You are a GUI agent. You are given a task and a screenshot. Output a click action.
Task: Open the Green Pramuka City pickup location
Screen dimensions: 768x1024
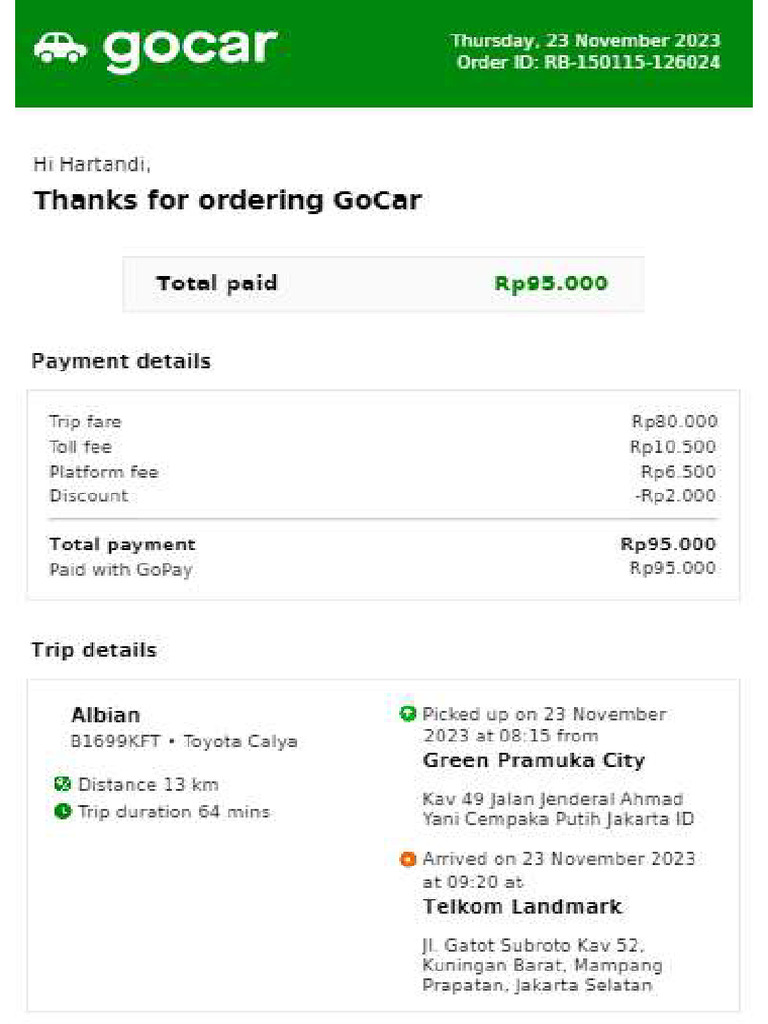coord(533,760)
